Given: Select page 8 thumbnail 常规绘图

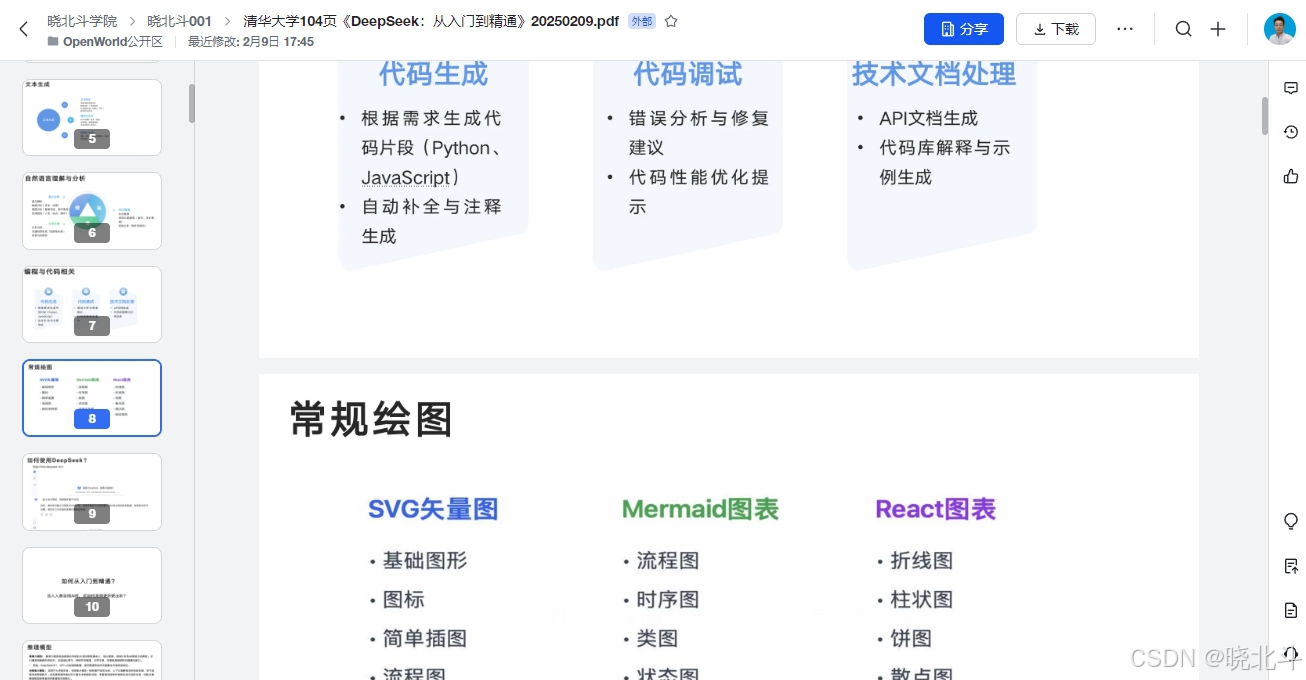Looking at the screenshot, I should tap(92, 398).
